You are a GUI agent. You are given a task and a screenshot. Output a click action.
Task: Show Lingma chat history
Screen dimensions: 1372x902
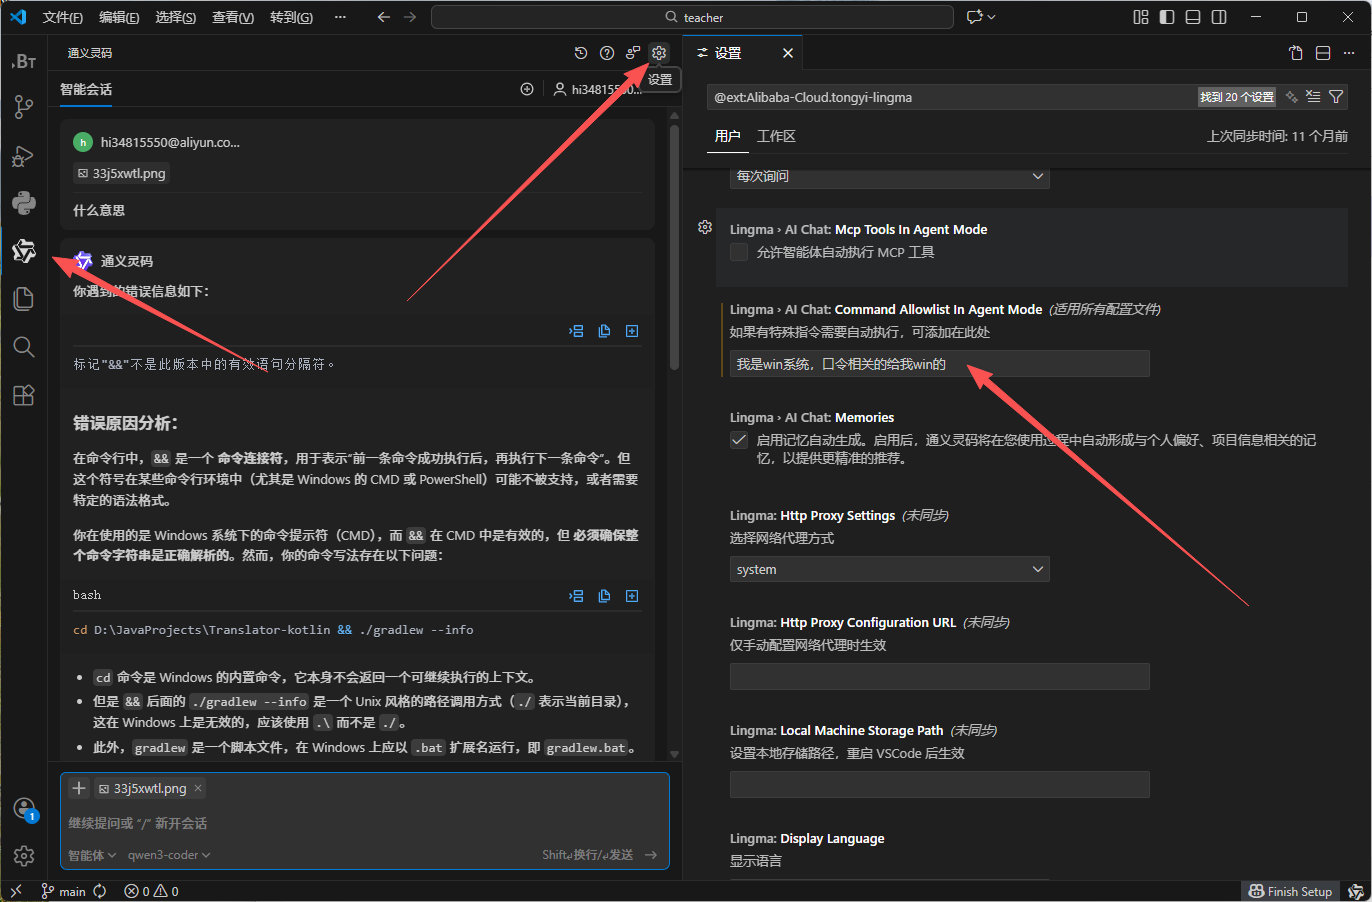click(581, 53)
